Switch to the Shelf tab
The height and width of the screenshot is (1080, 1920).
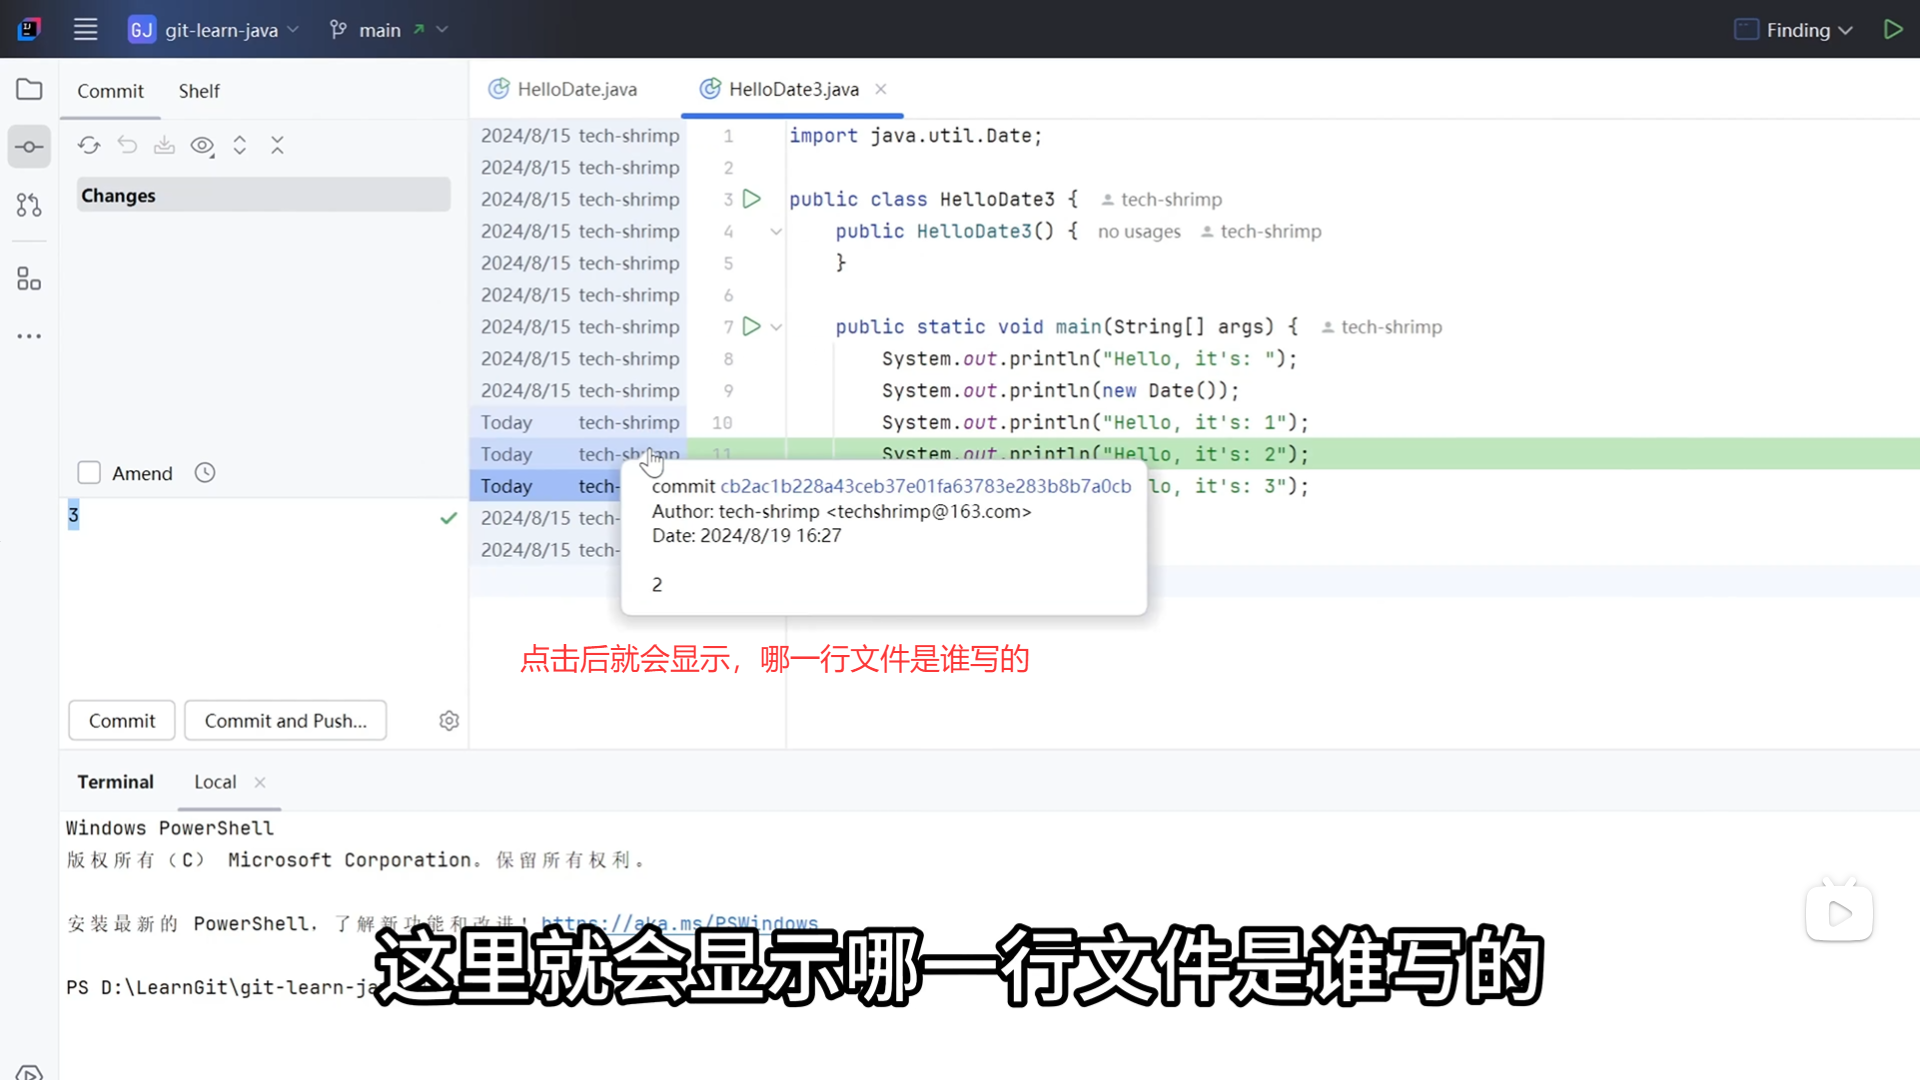199,91
